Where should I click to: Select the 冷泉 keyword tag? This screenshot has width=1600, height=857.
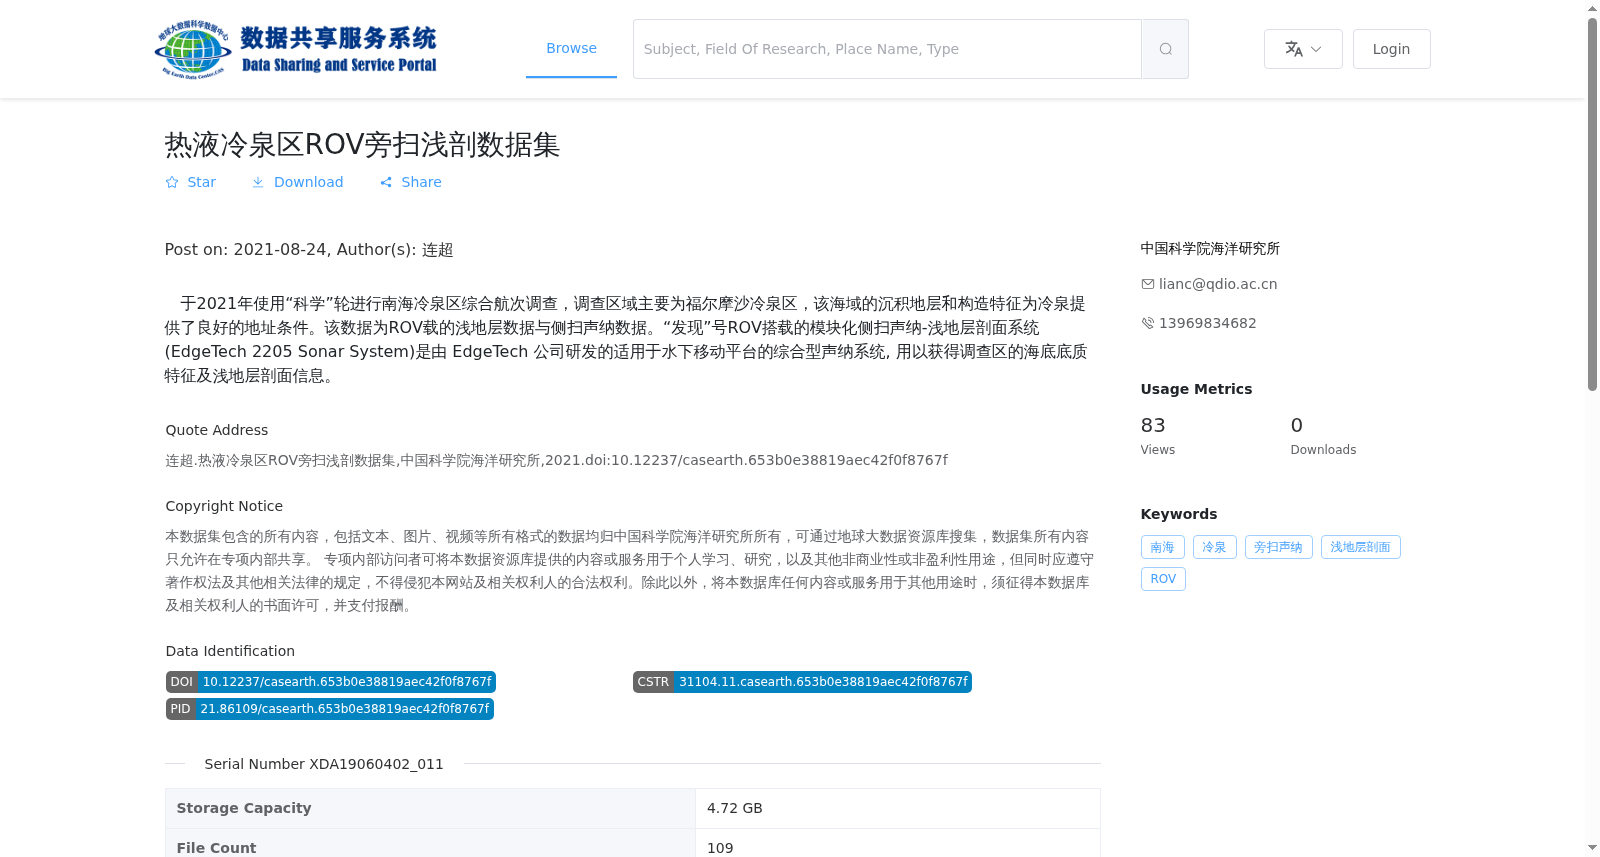(1214, 547)
